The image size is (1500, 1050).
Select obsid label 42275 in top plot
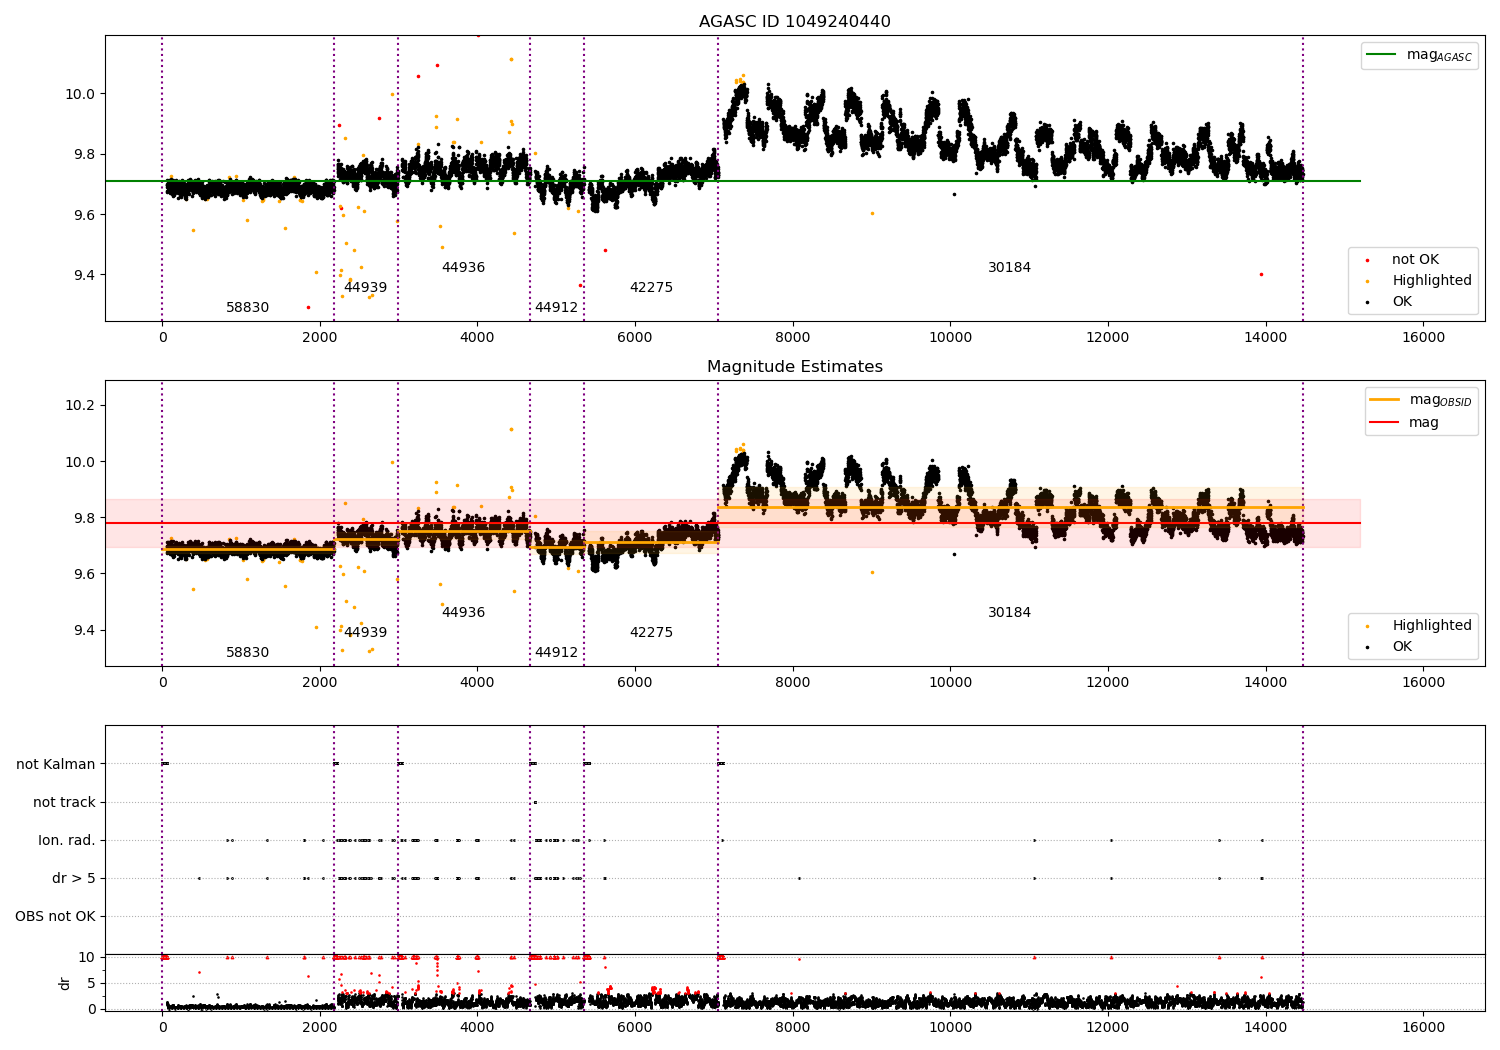(x=651, y=288)
